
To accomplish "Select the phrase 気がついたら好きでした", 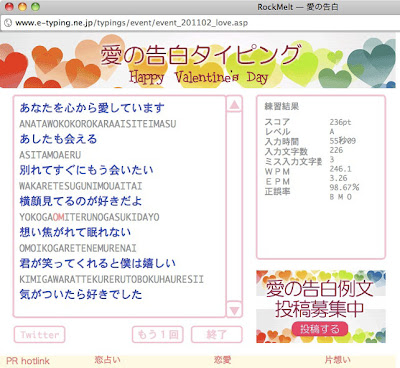I will point(81,294).
